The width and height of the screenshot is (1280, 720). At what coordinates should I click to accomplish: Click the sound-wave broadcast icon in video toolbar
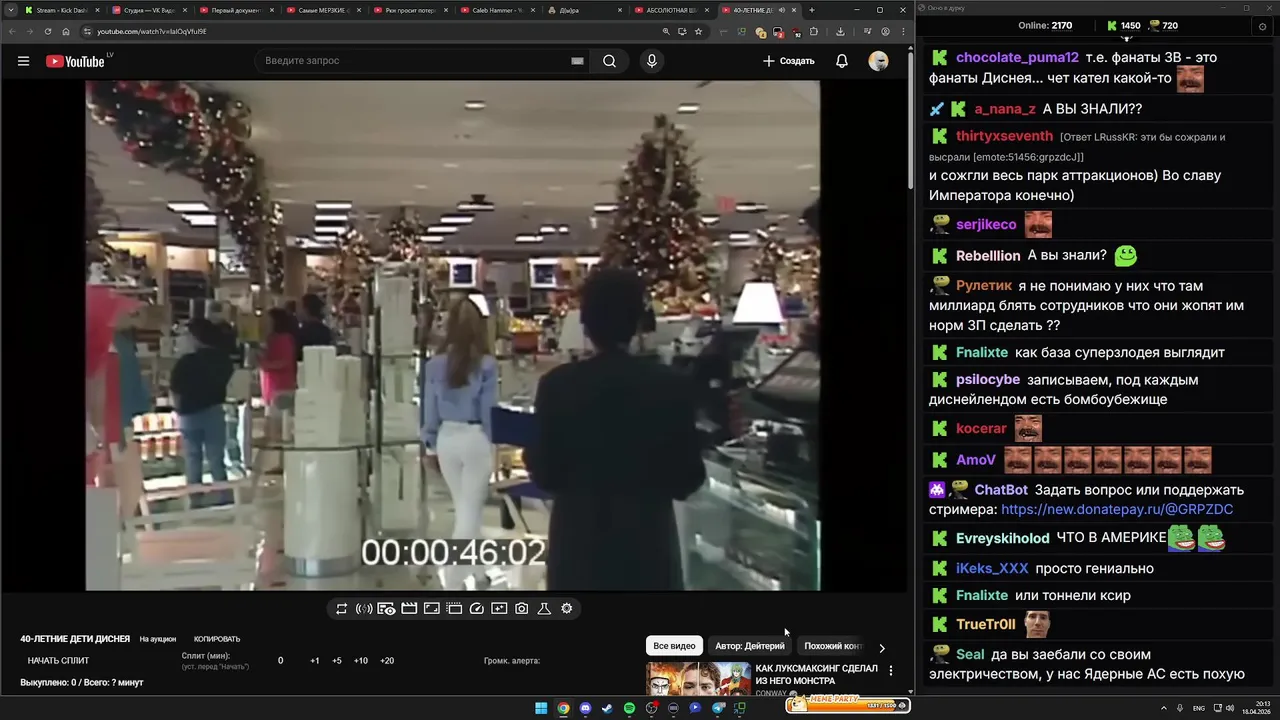(x=364, y=608)
